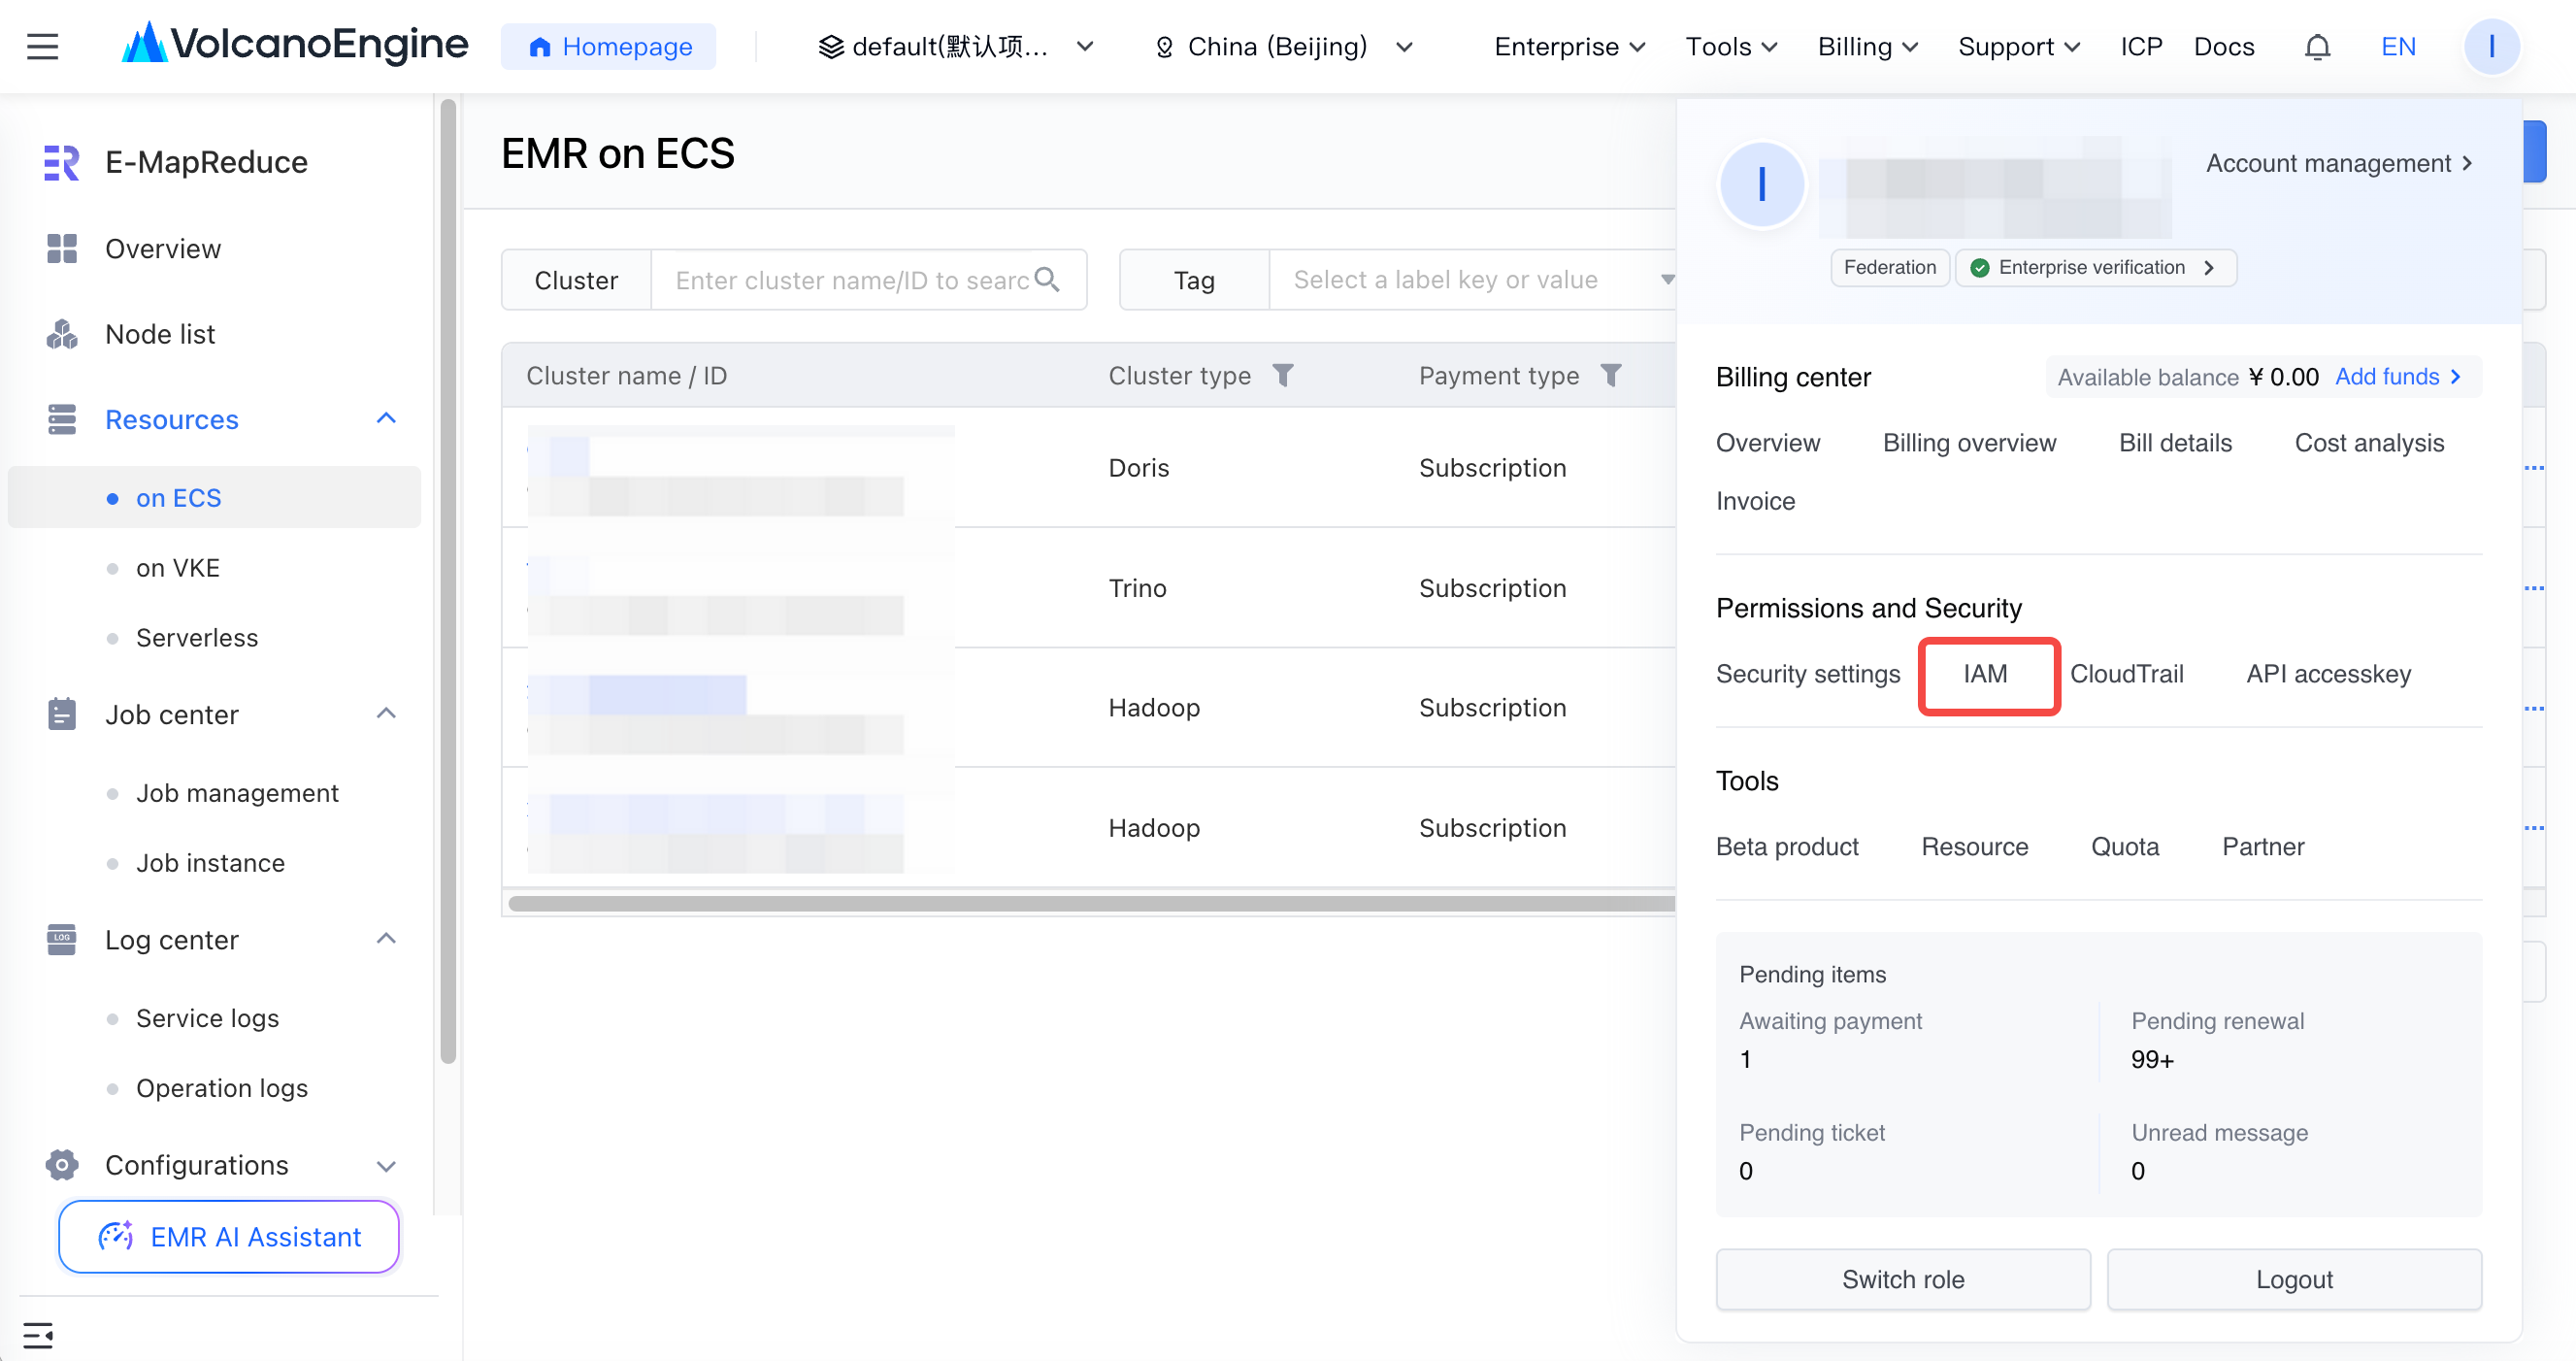Click the horizontal table scrollbar
This screenshot has height=1361, width=2576.
(1090, 903)
